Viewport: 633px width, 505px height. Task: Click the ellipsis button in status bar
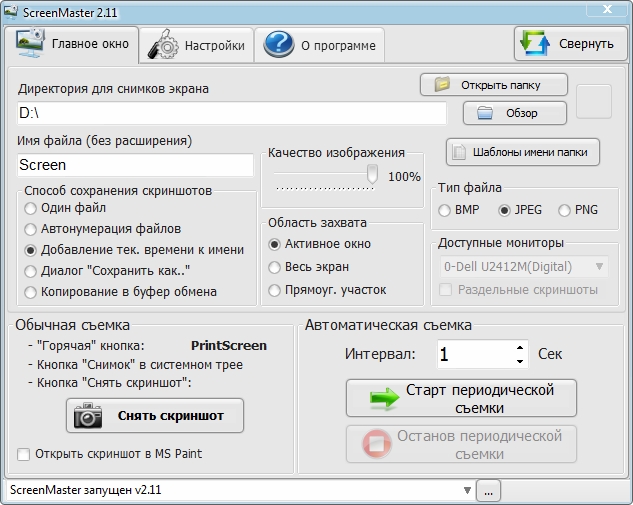pos(488,491)
